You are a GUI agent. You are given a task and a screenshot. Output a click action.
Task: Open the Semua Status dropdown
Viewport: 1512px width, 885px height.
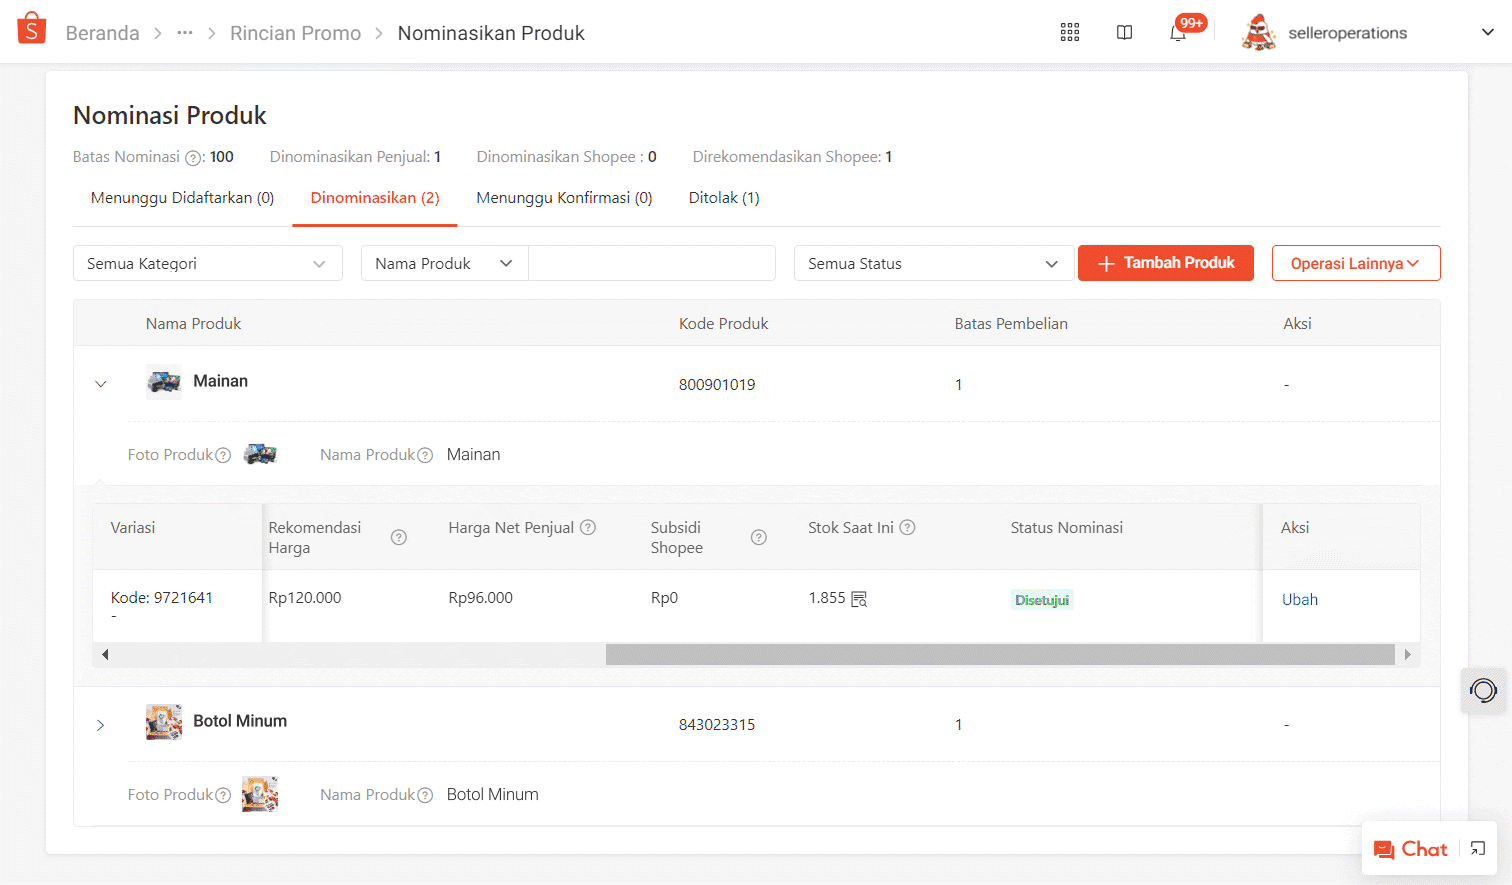934,263
